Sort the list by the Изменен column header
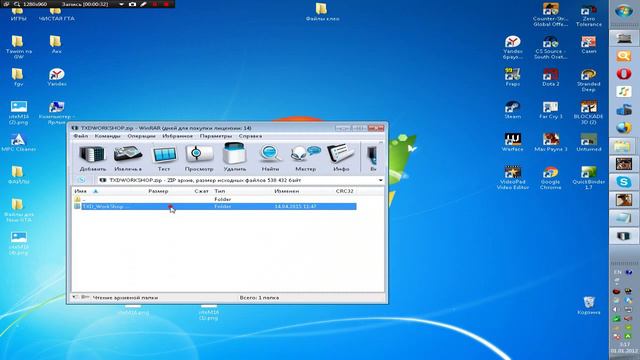This screenshot has width=640, height=360. [x=287, y=191]
